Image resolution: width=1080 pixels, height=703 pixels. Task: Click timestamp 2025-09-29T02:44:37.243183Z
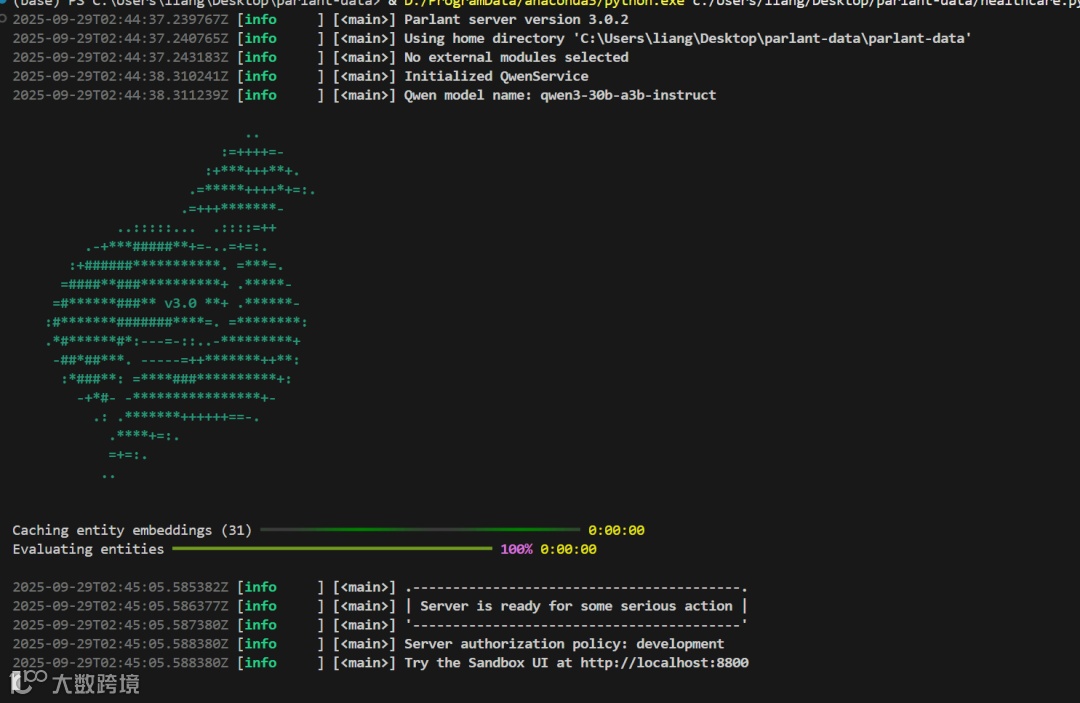[x=121, y=57]
